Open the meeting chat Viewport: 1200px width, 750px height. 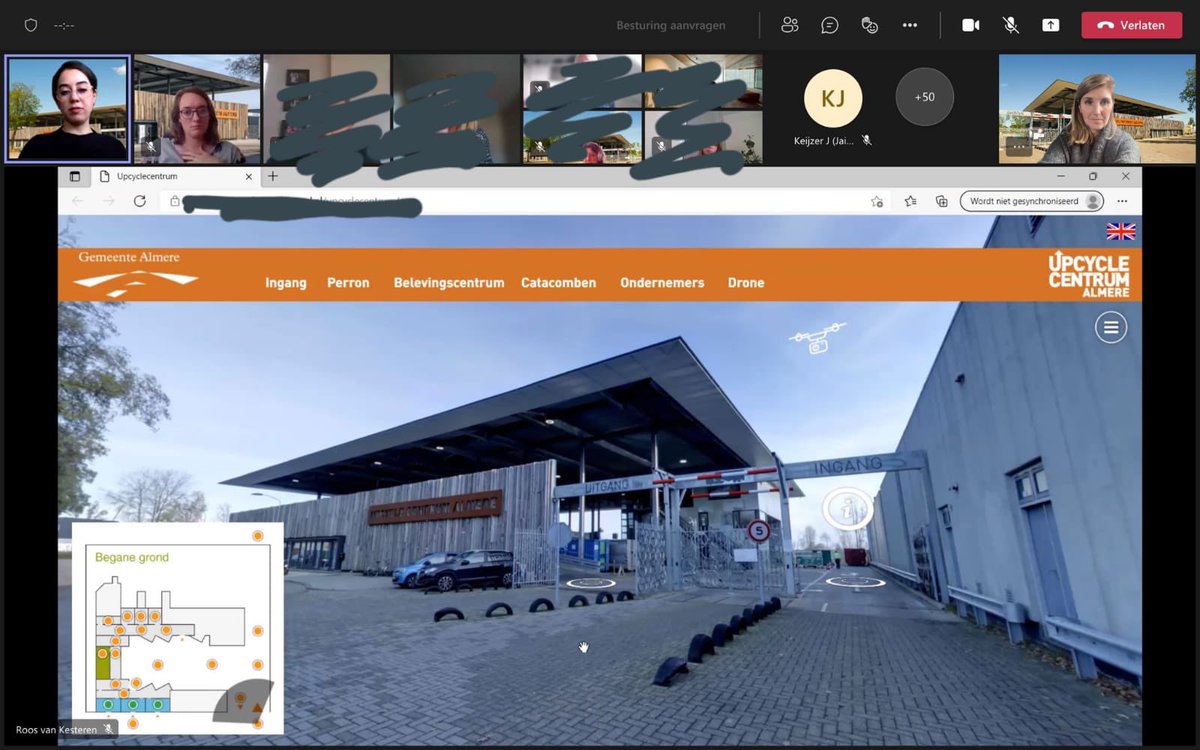pyautogui.click(x=829, y=24)
